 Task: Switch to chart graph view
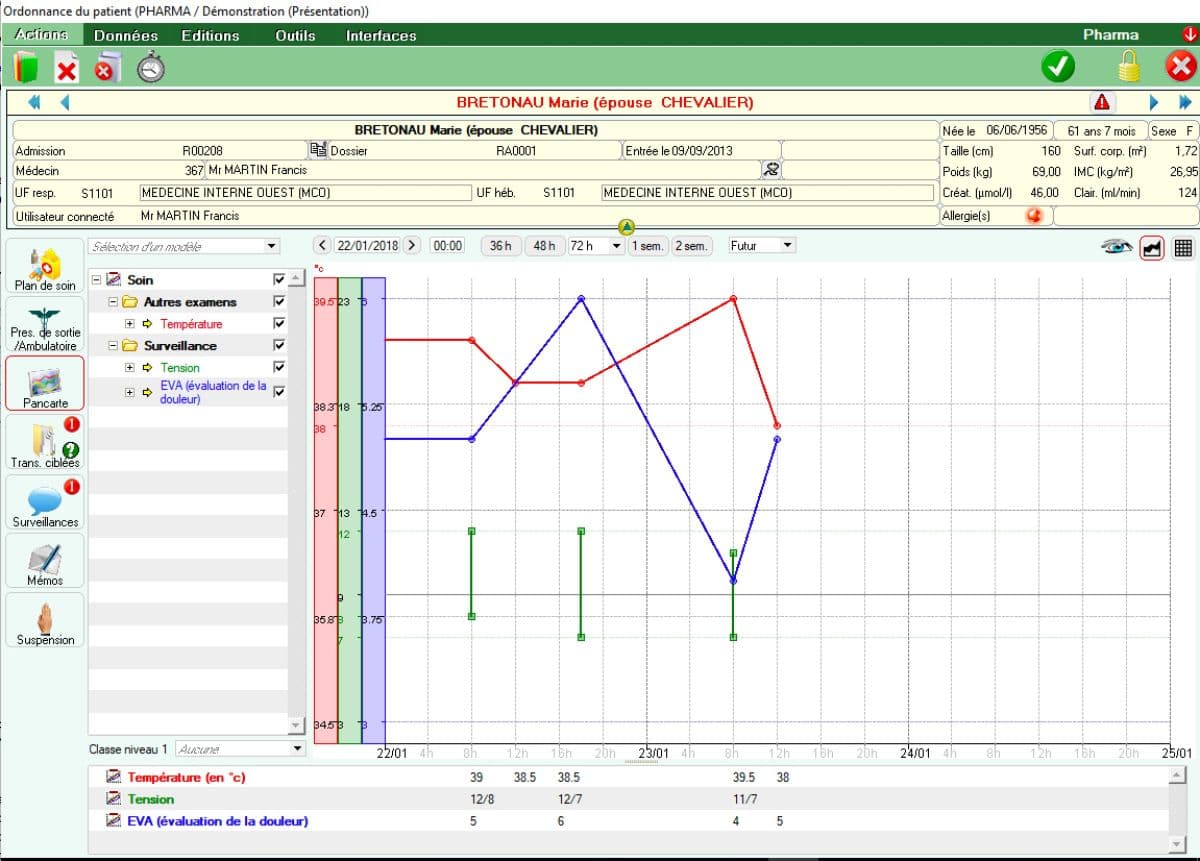[x=1152, y=248]
